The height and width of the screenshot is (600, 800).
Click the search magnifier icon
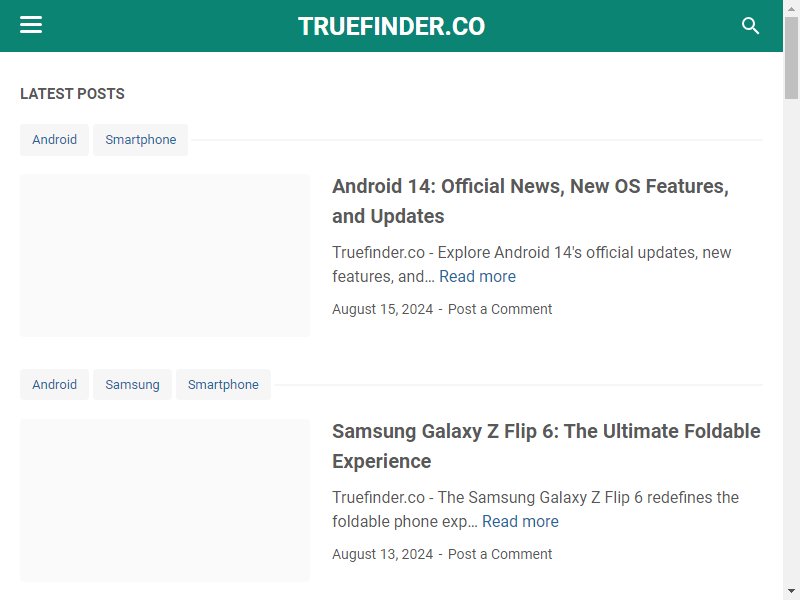750,26
